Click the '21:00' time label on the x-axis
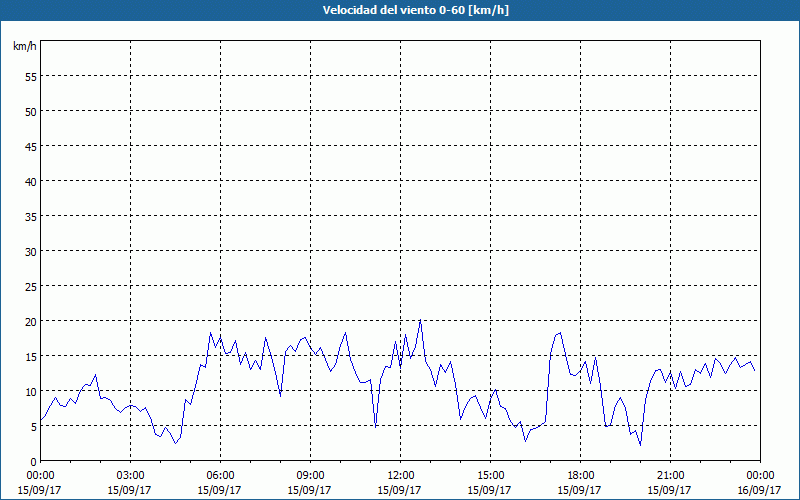The height and width of the screenshot is (500, 800). [670, 476]
